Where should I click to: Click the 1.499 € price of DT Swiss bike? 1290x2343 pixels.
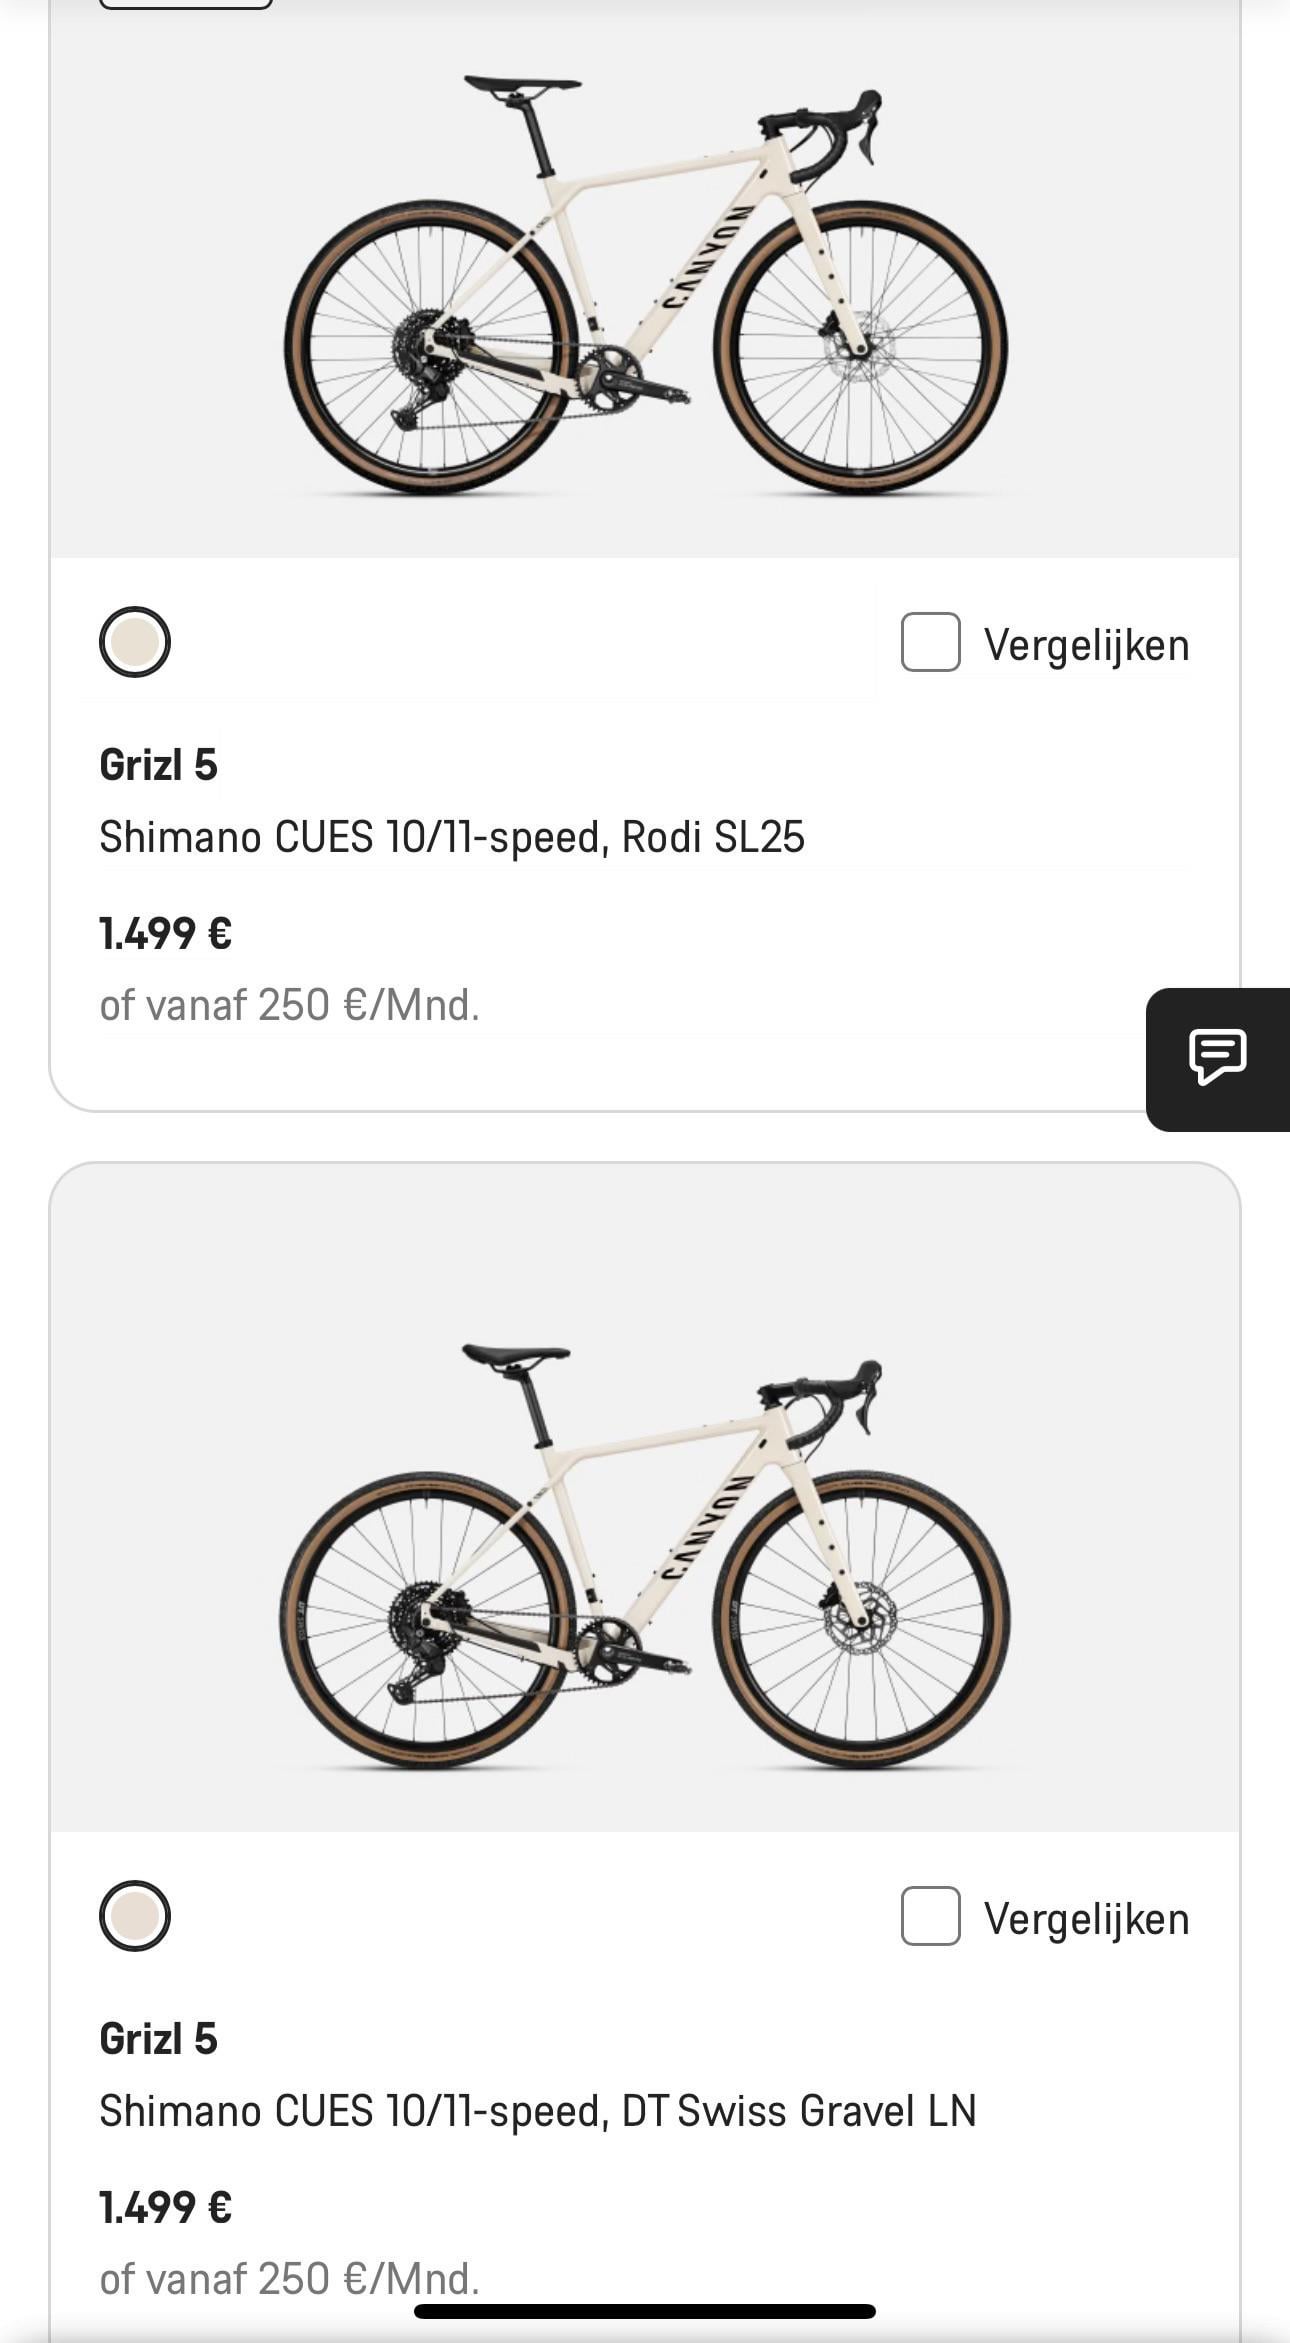point(165,2208)
